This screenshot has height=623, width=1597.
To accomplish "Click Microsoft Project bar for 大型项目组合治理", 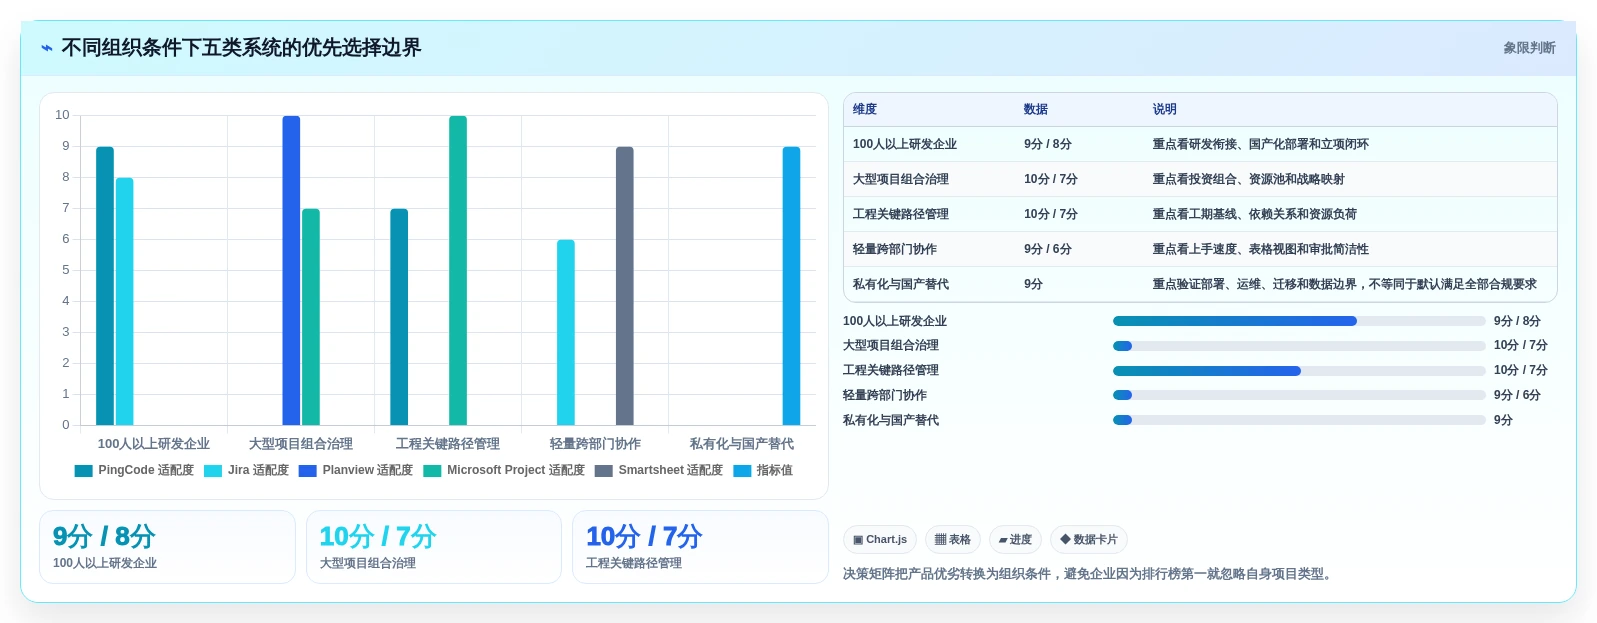I will (311, 317).
